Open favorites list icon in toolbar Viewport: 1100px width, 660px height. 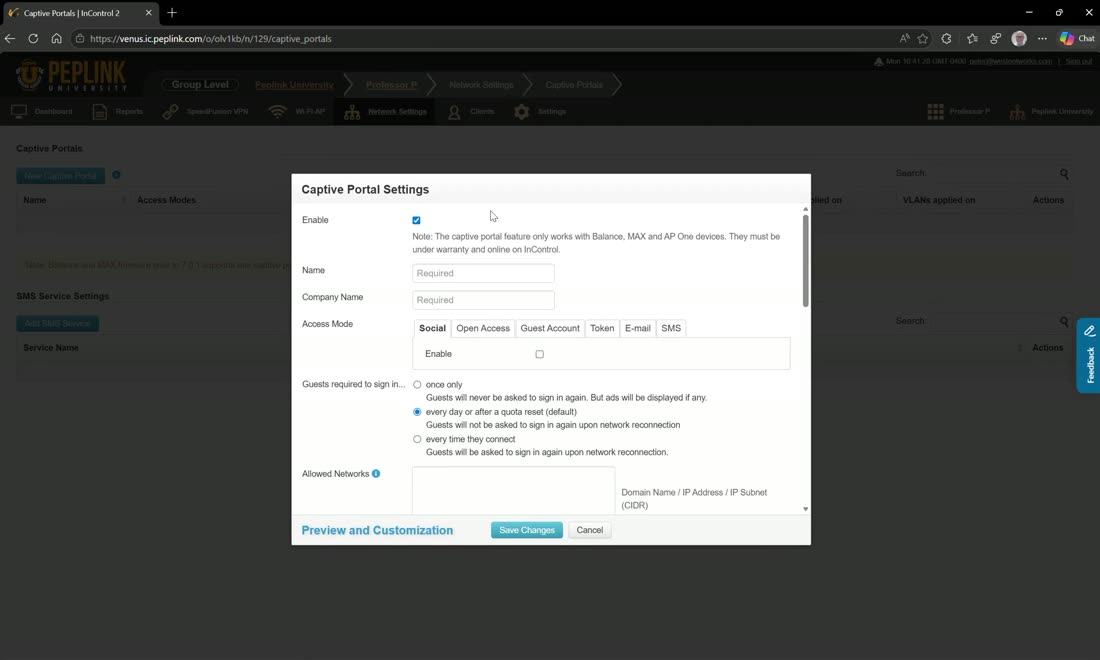pyautogui.click(x=972, y=39)
